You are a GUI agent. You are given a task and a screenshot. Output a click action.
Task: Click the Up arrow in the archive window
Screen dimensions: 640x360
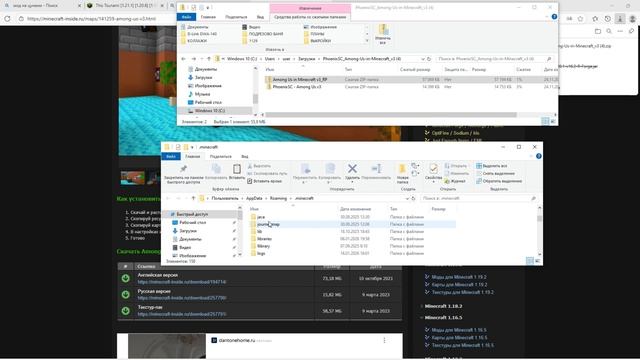(x=209, y=59)
